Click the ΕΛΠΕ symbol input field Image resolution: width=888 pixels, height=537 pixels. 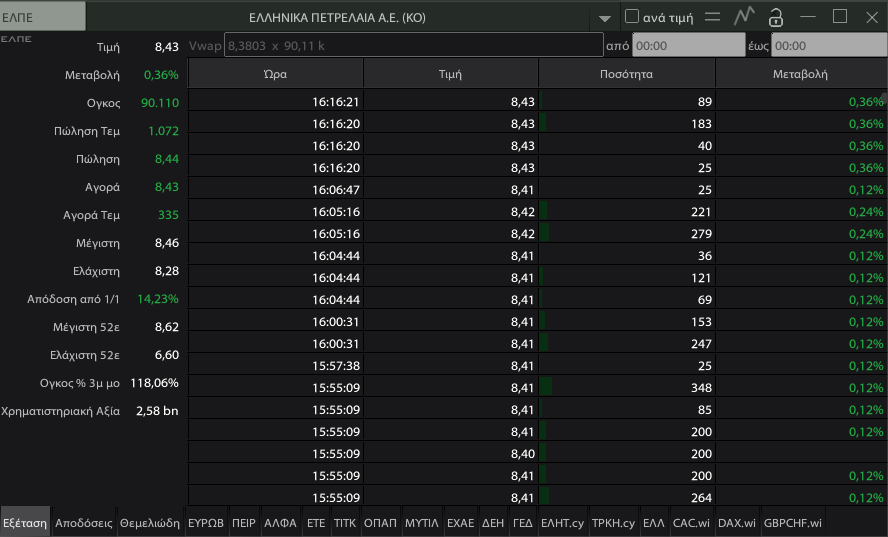(x=43, y=16)
